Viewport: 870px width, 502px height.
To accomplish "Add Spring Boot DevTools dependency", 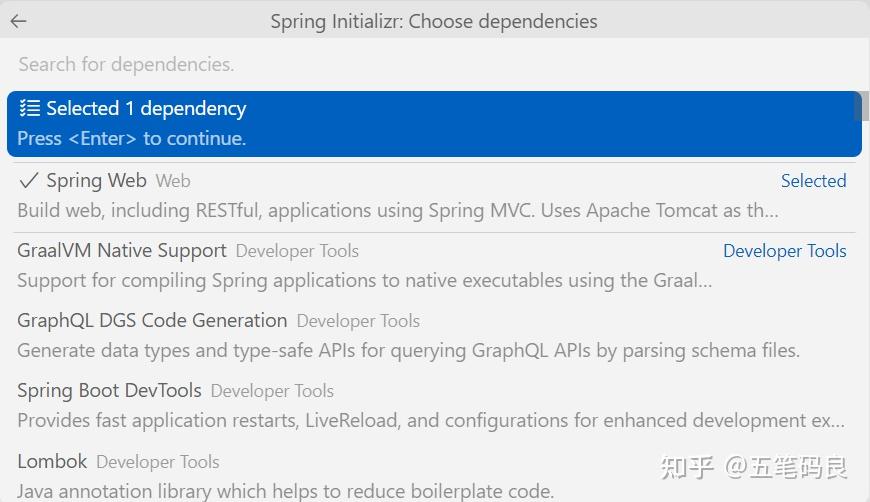I will click(x=109, y=391).
